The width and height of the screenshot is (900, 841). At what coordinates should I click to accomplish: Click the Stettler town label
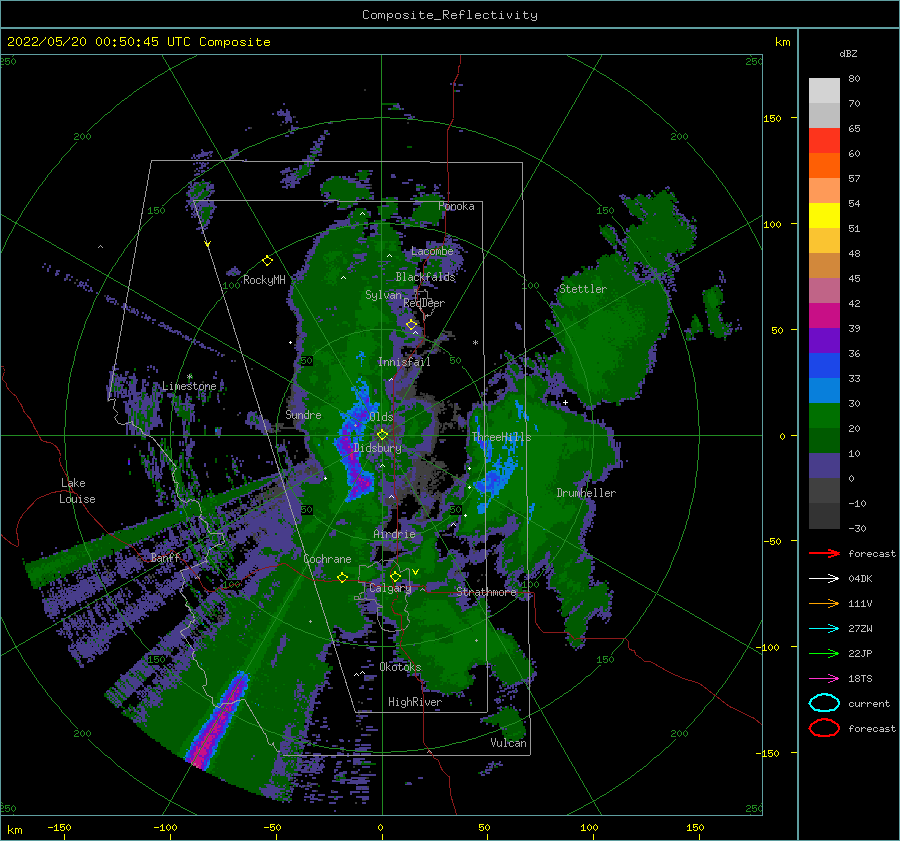pyautogui.click(x=583, y=289)
